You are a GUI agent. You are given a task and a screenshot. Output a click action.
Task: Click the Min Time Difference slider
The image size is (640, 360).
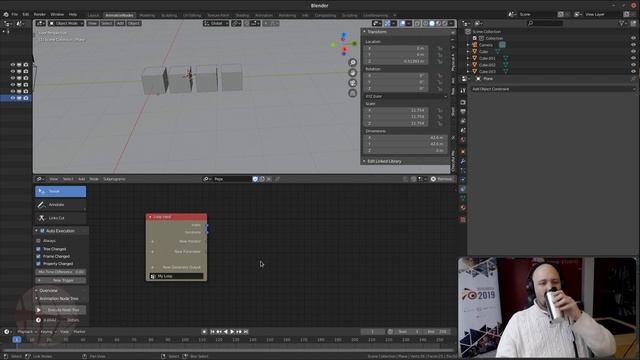(61, 272)
